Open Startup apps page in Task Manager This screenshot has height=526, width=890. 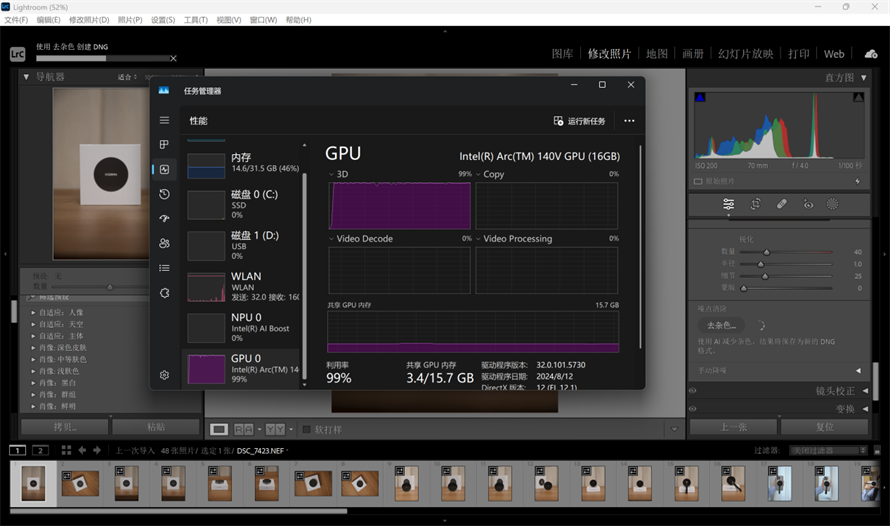pyautogui.click(x=164, y=218)
